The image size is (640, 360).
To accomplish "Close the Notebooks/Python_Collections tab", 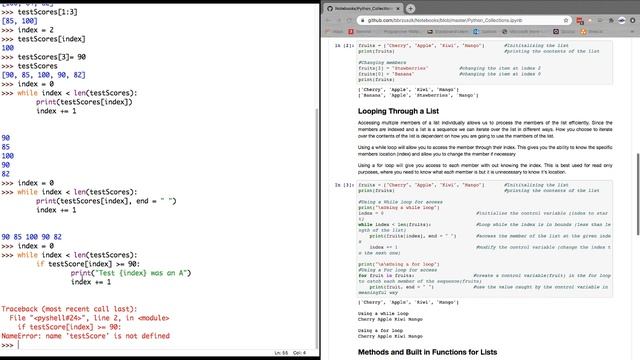I will click(398, 8).
